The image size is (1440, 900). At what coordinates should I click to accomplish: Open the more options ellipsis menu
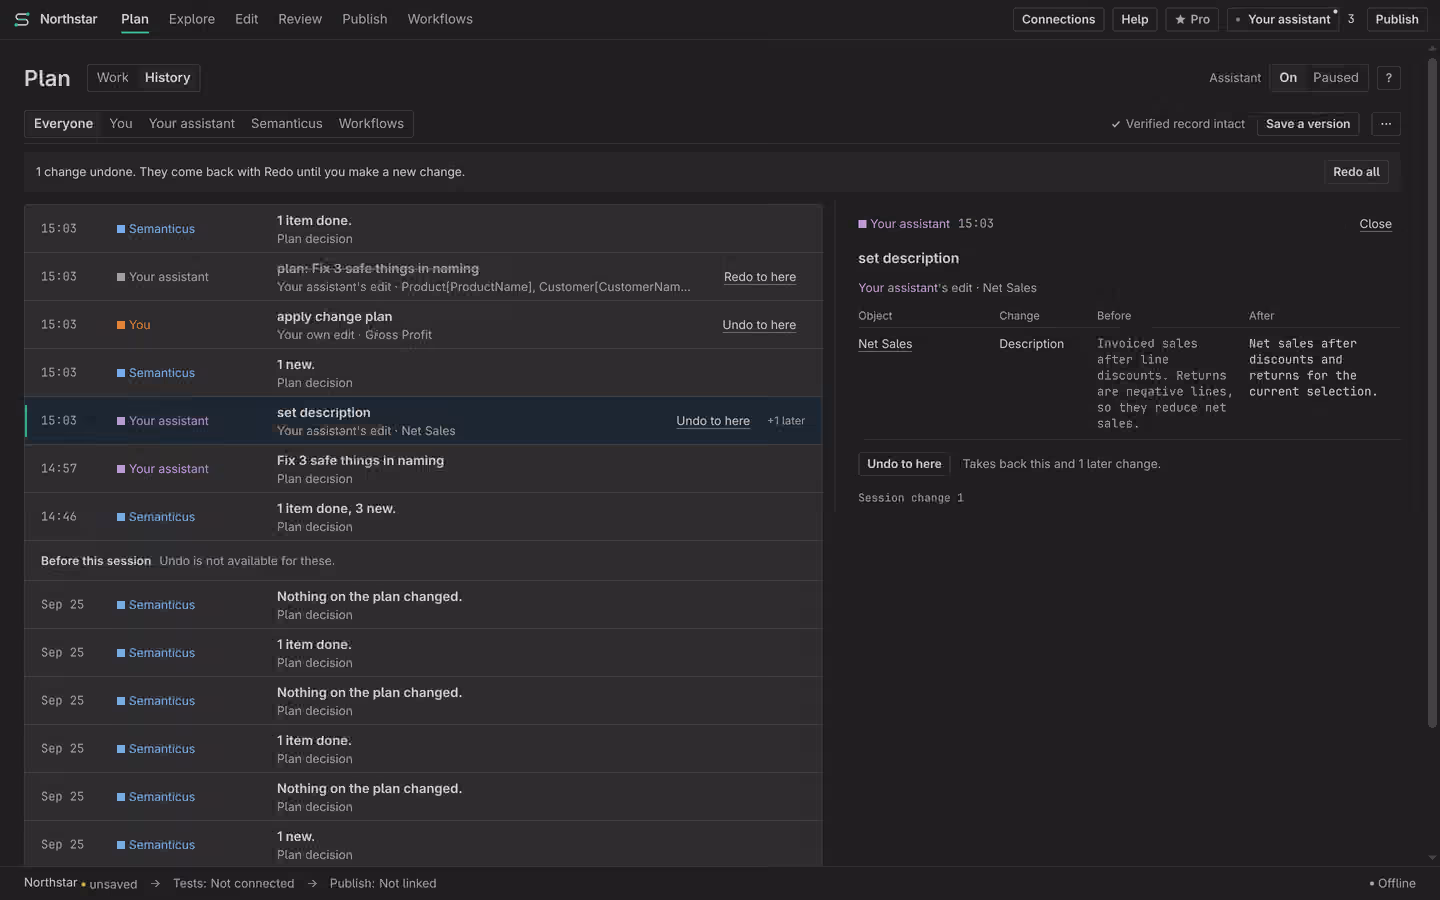coord(1386,124)
